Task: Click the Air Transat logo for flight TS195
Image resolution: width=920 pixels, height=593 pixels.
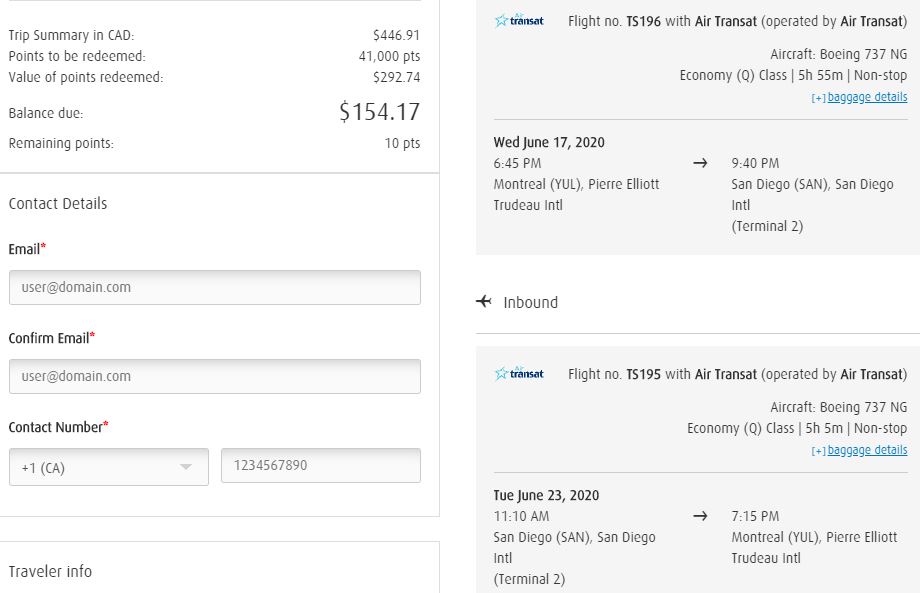Action: point(519,373)
